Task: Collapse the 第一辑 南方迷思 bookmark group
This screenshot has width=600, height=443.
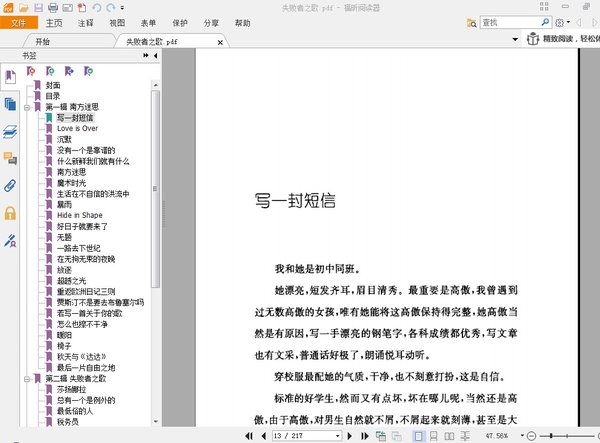Action: pyautogui.click(x=29, y=107)
